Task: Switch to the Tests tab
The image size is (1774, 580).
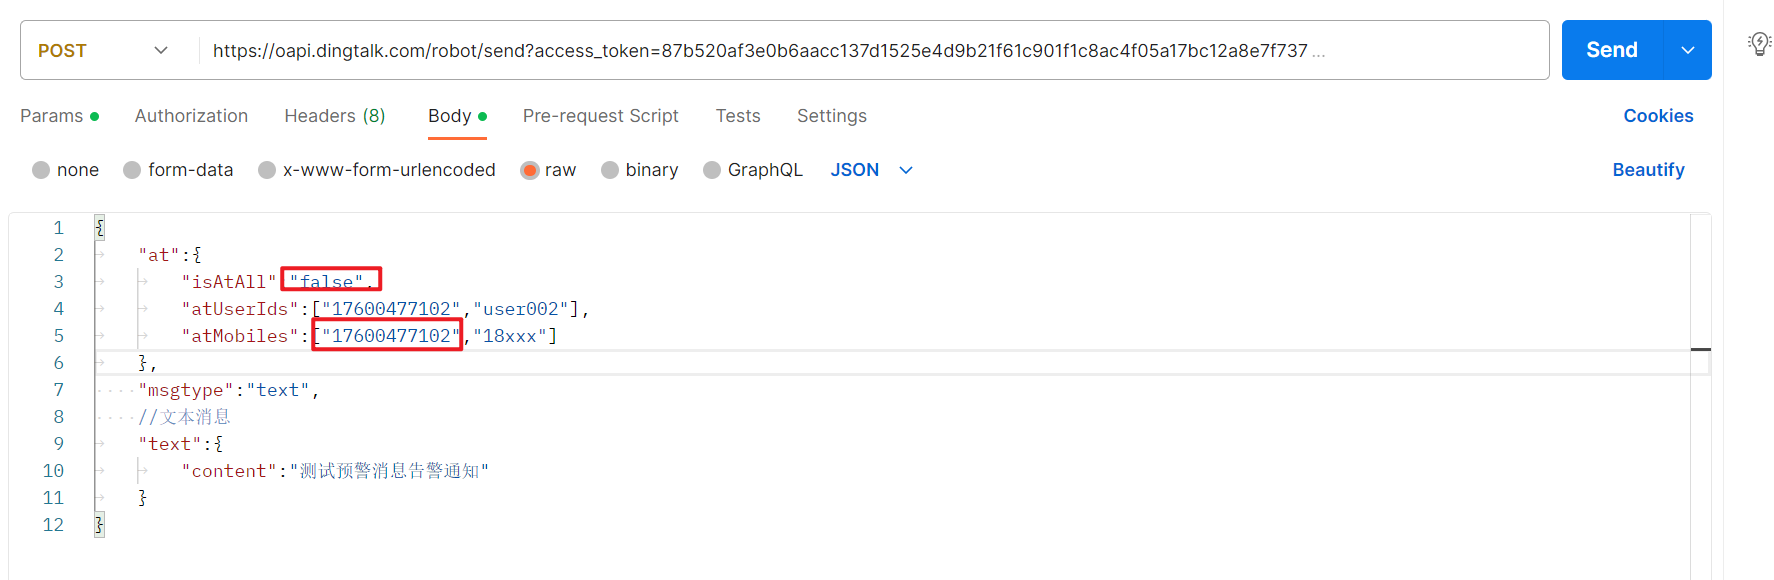Action: pyautogui.click(x=738, y=116)
